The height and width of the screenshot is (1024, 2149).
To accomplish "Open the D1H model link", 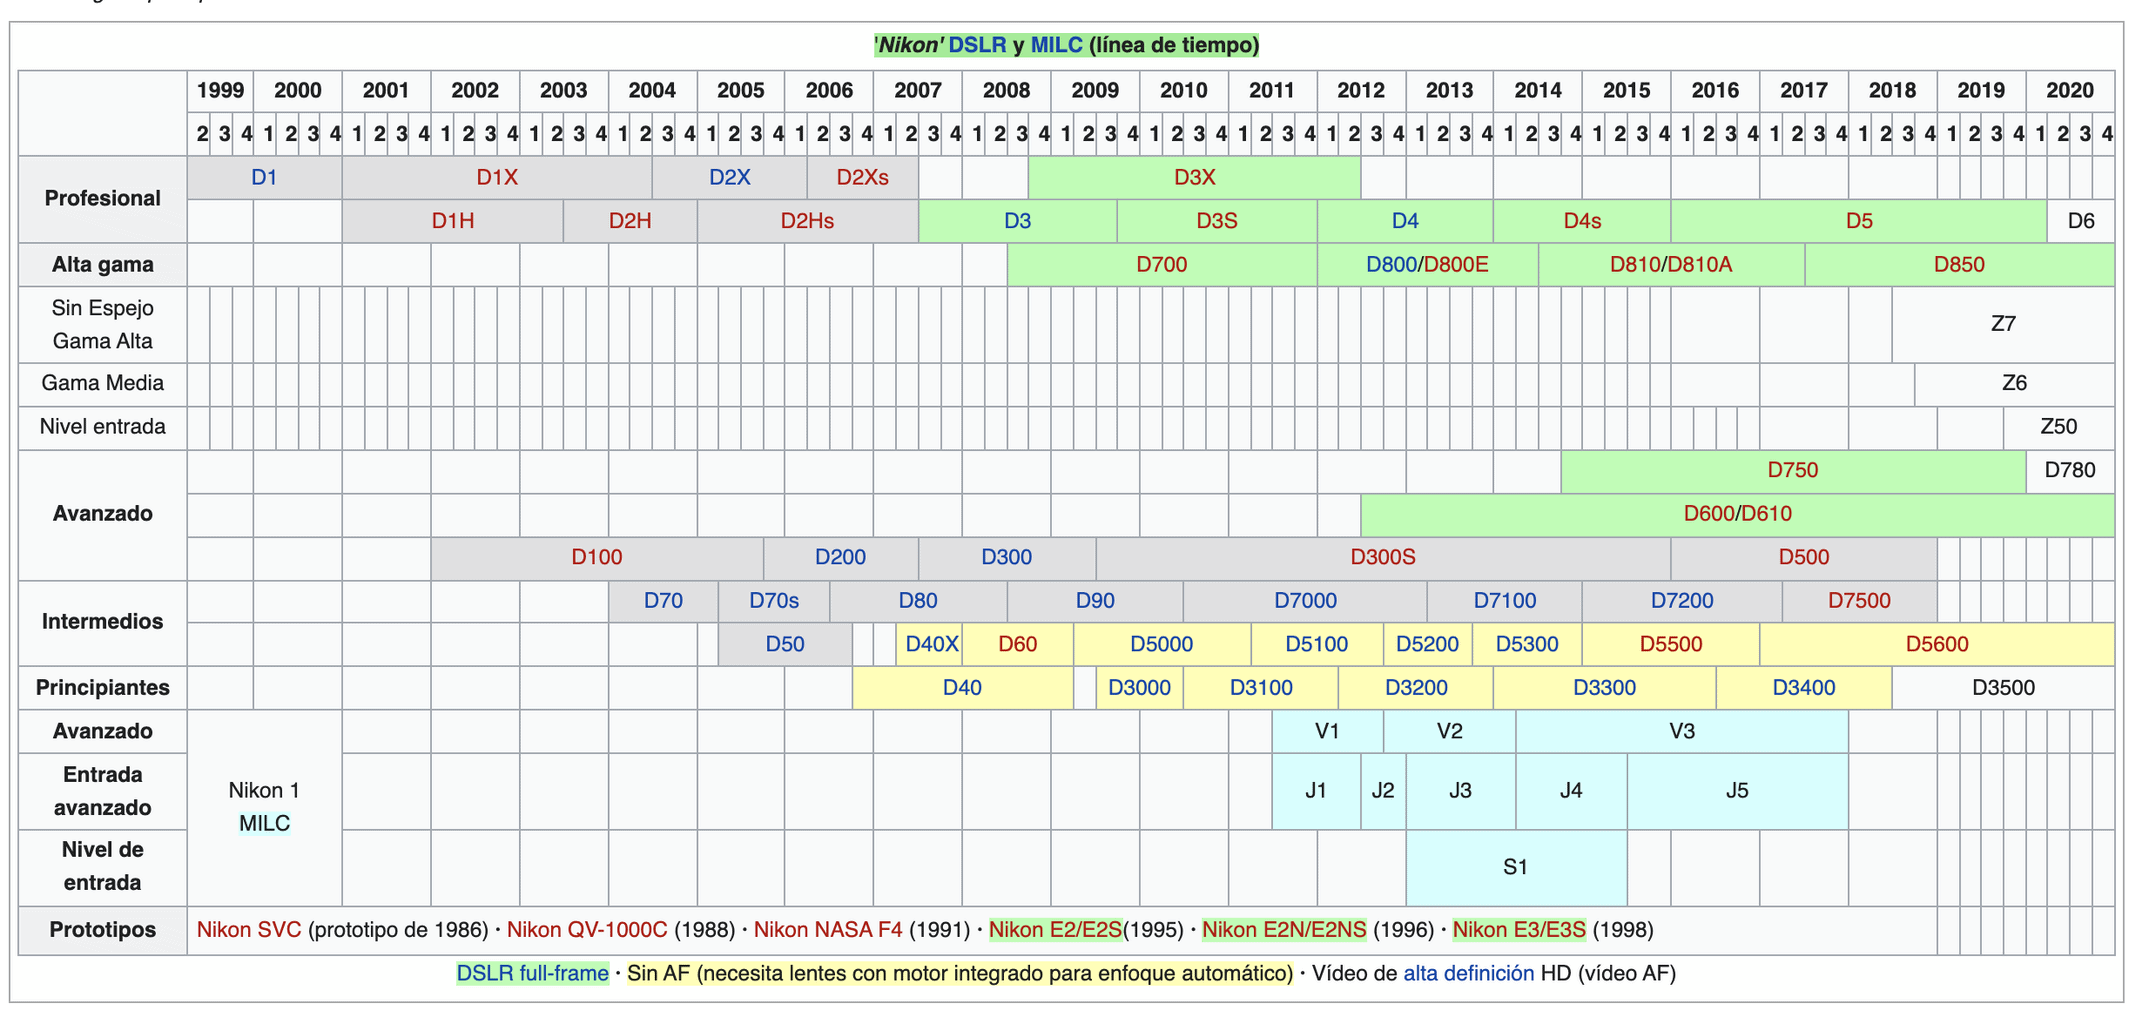I will click(453, 221).
